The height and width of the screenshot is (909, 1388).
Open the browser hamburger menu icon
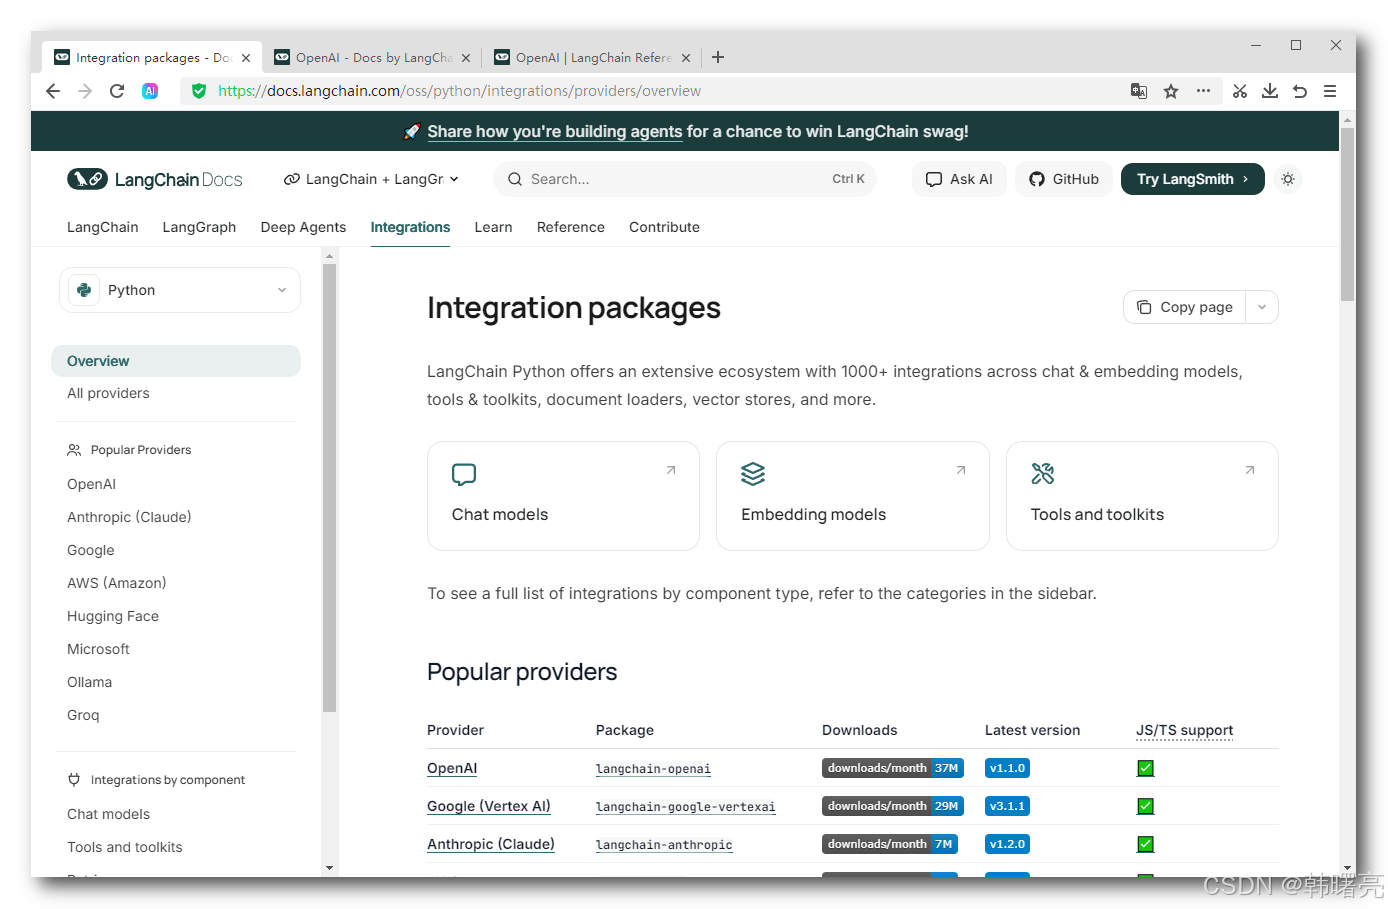(1330, 91)
